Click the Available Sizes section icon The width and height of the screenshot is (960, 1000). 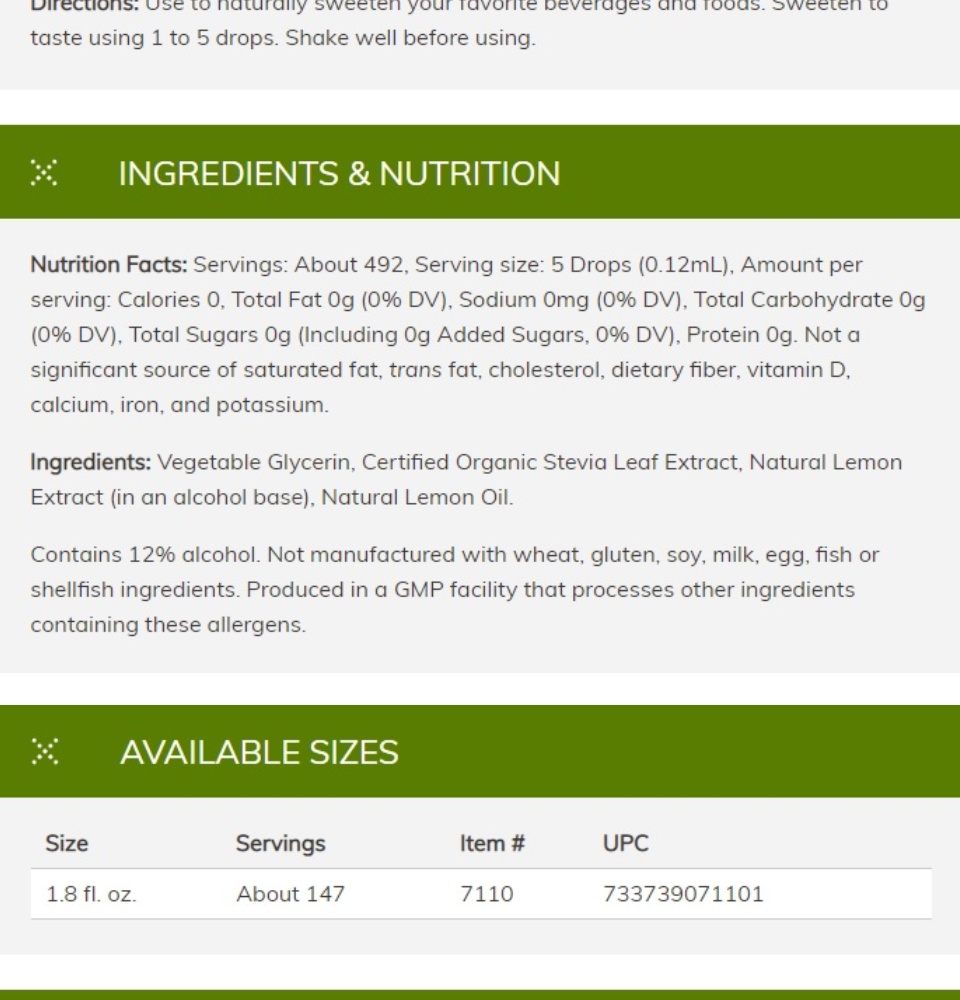click(x=44, y=751)
